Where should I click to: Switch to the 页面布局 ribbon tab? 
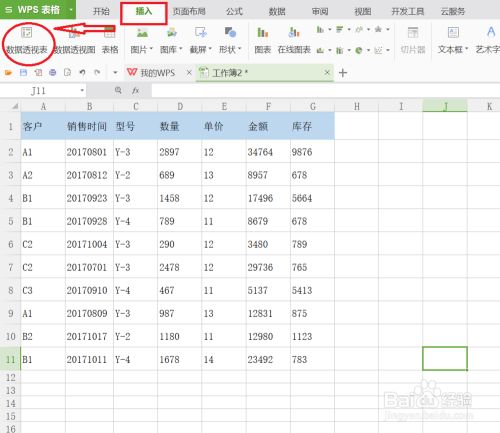pyautogui.click(x=189, y=12)
